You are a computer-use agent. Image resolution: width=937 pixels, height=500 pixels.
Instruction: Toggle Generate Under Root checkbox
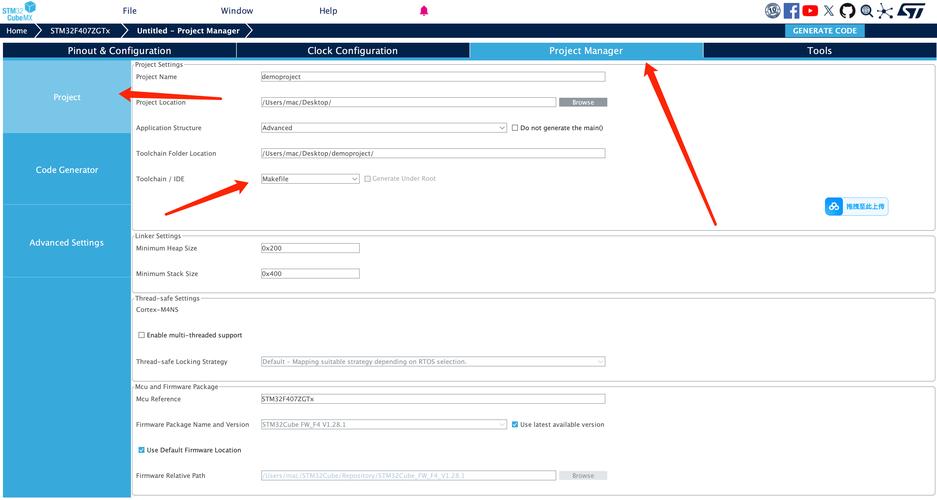(368, 179)
